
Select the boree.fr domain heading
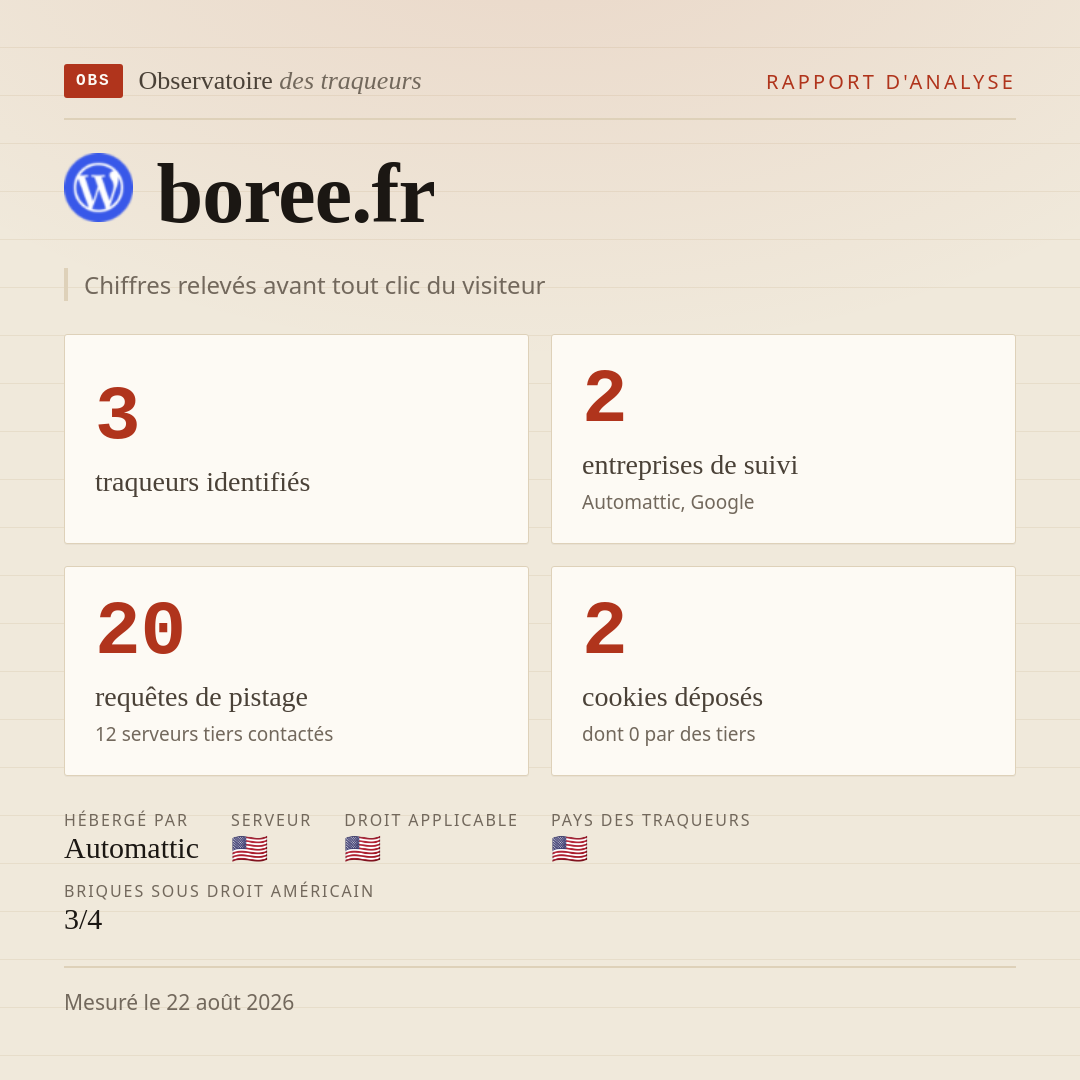[x=296, y=193]
